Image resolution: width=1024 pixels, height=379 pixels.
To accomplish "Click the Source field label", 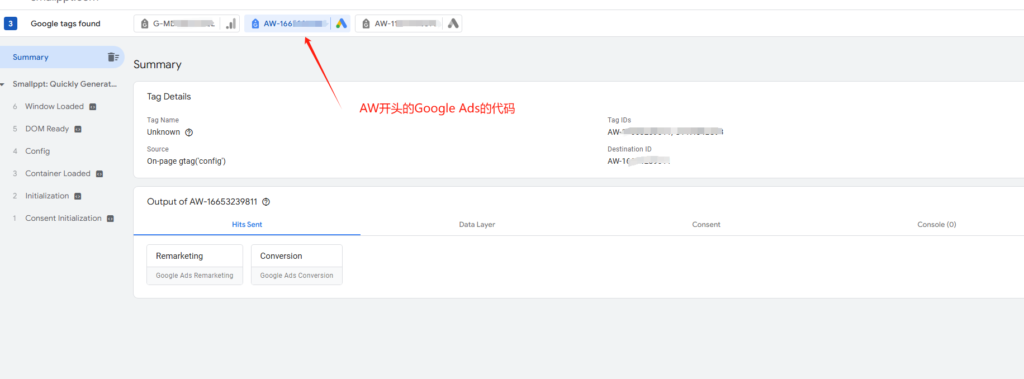I will coord(157,149).
